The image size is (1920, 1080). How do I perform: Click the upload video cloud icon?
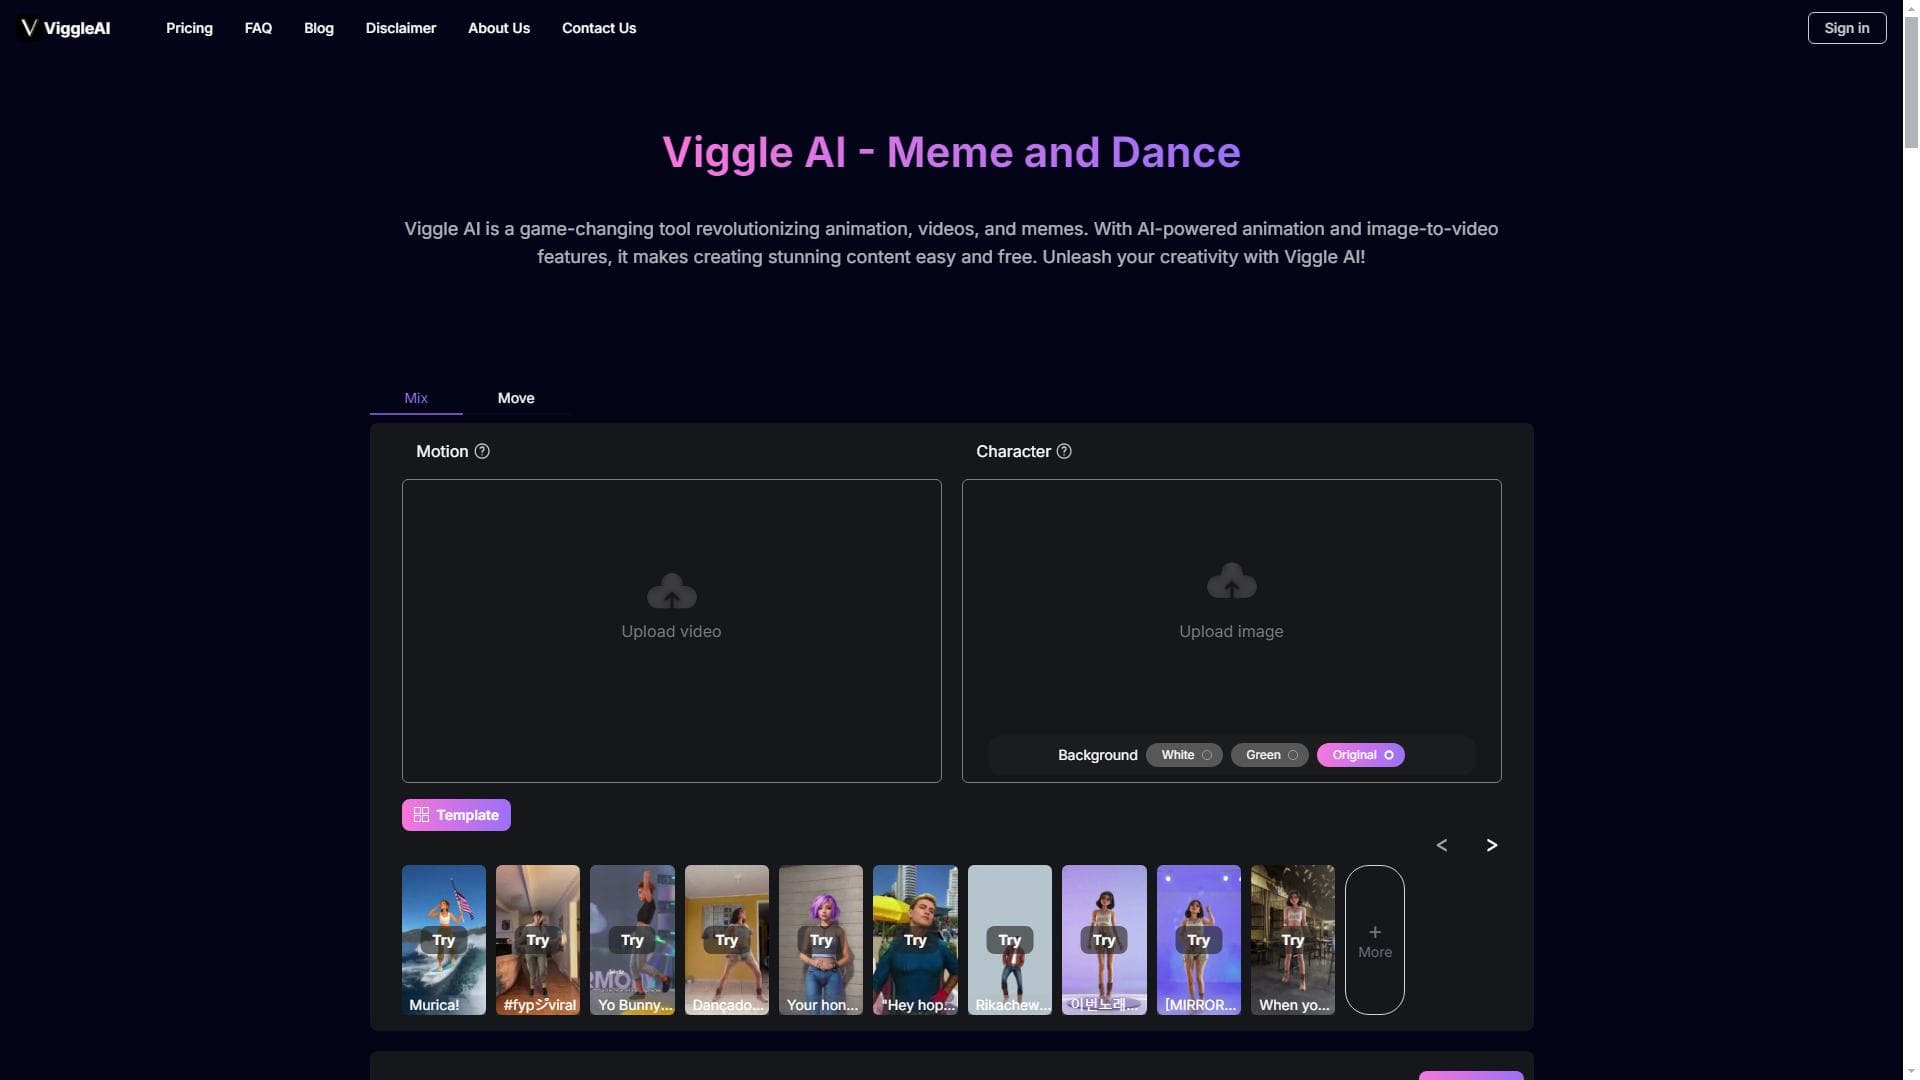click(671, 592)
